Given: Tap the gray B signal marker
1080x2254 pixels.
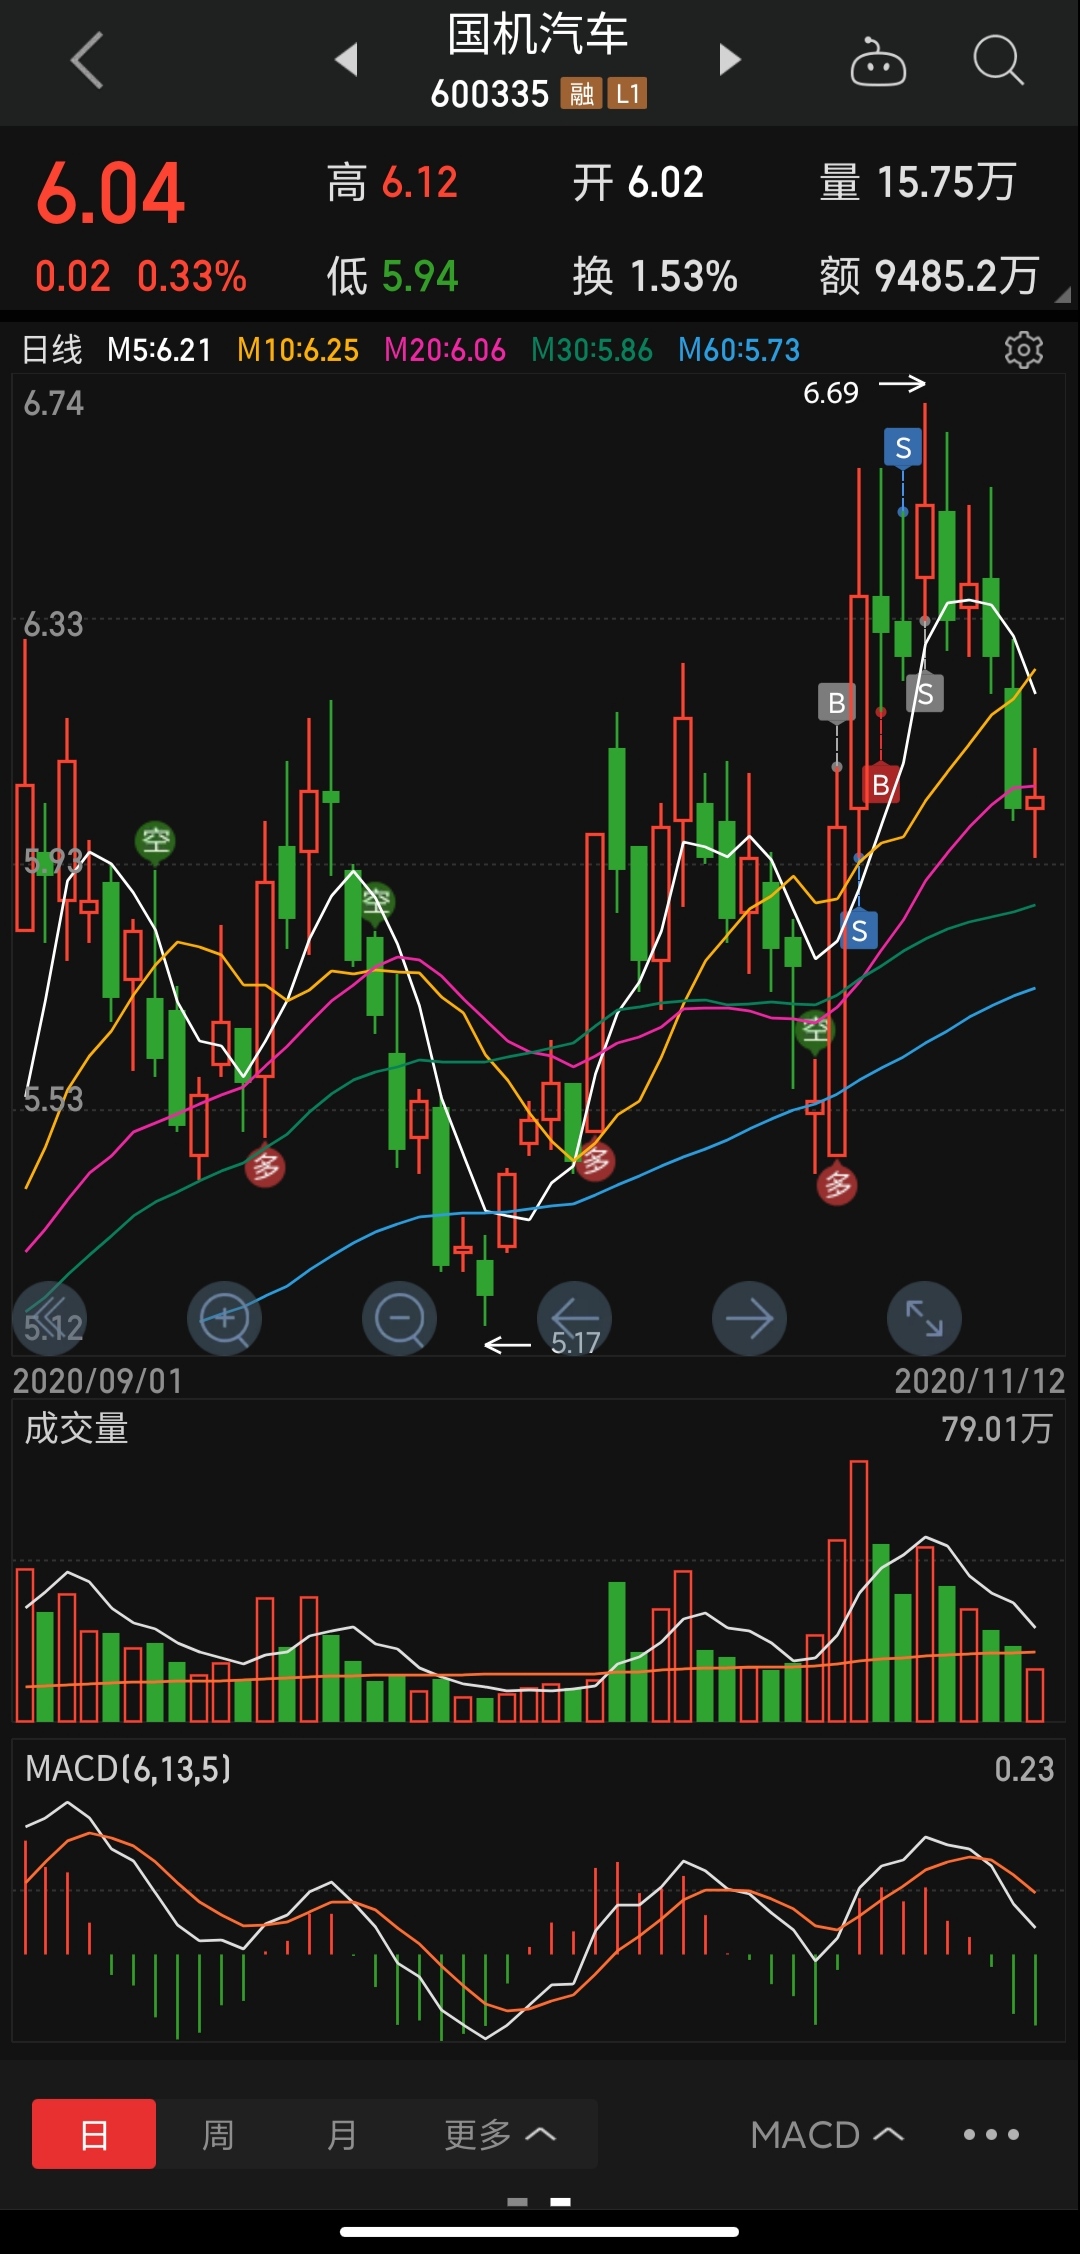Looking at the screenshot, I should (x=837, y=703).
